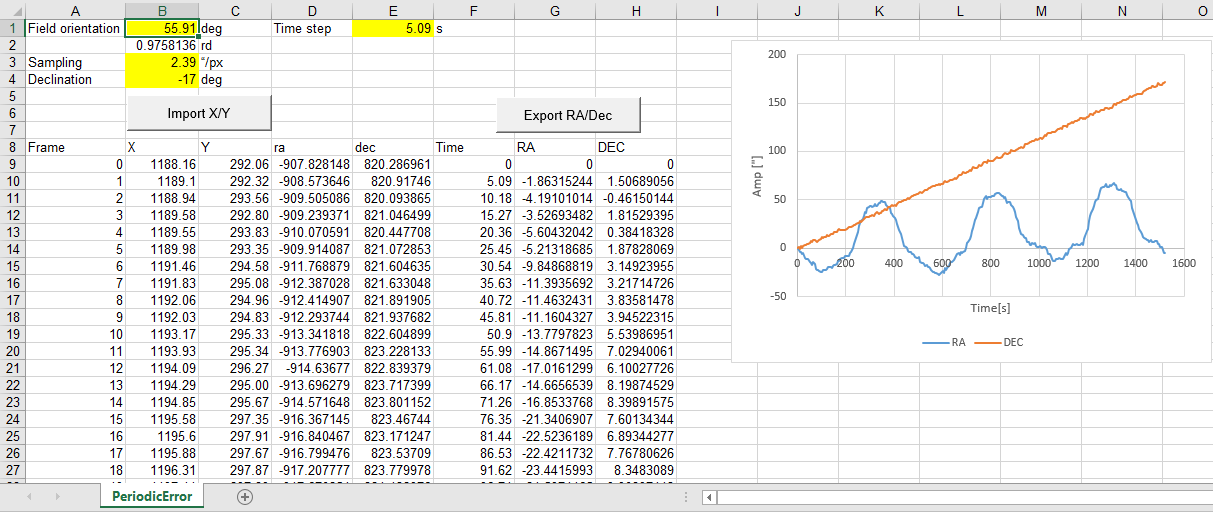Click the X value 1196.31 cell
This screenshot has height=512, width=1213.
(x=162, y=470)
